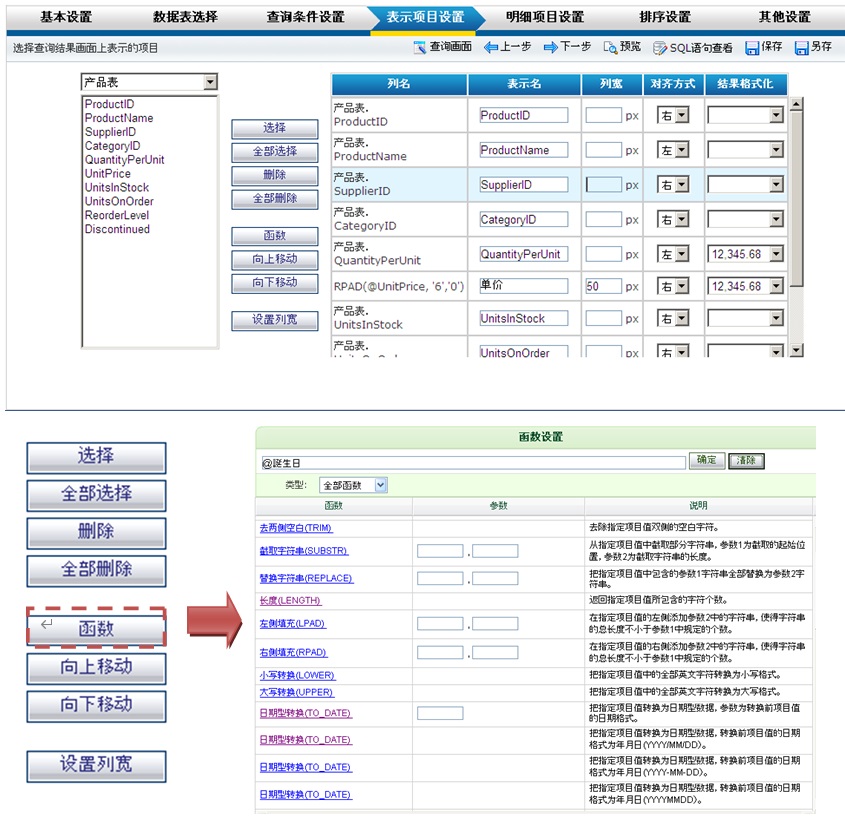Screen dimensions: 845x826
Task: Click small 向下移动 button in upper panel
Action: [275, 283]
